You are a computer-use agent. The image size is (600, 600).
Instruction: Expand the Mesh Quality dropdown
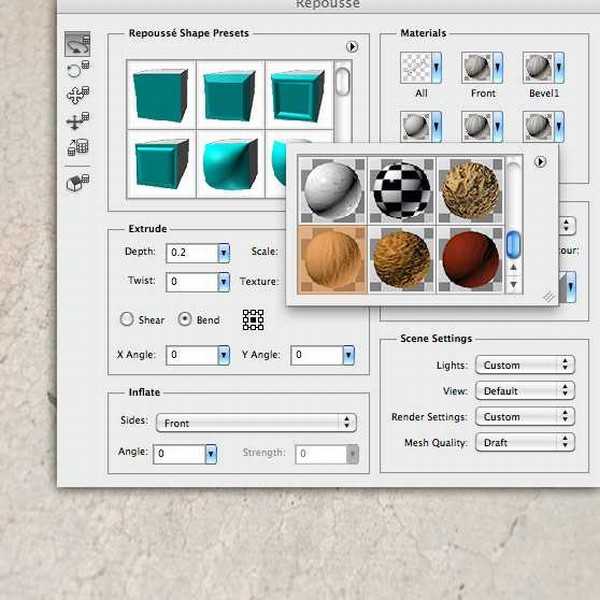click(524, 442)
